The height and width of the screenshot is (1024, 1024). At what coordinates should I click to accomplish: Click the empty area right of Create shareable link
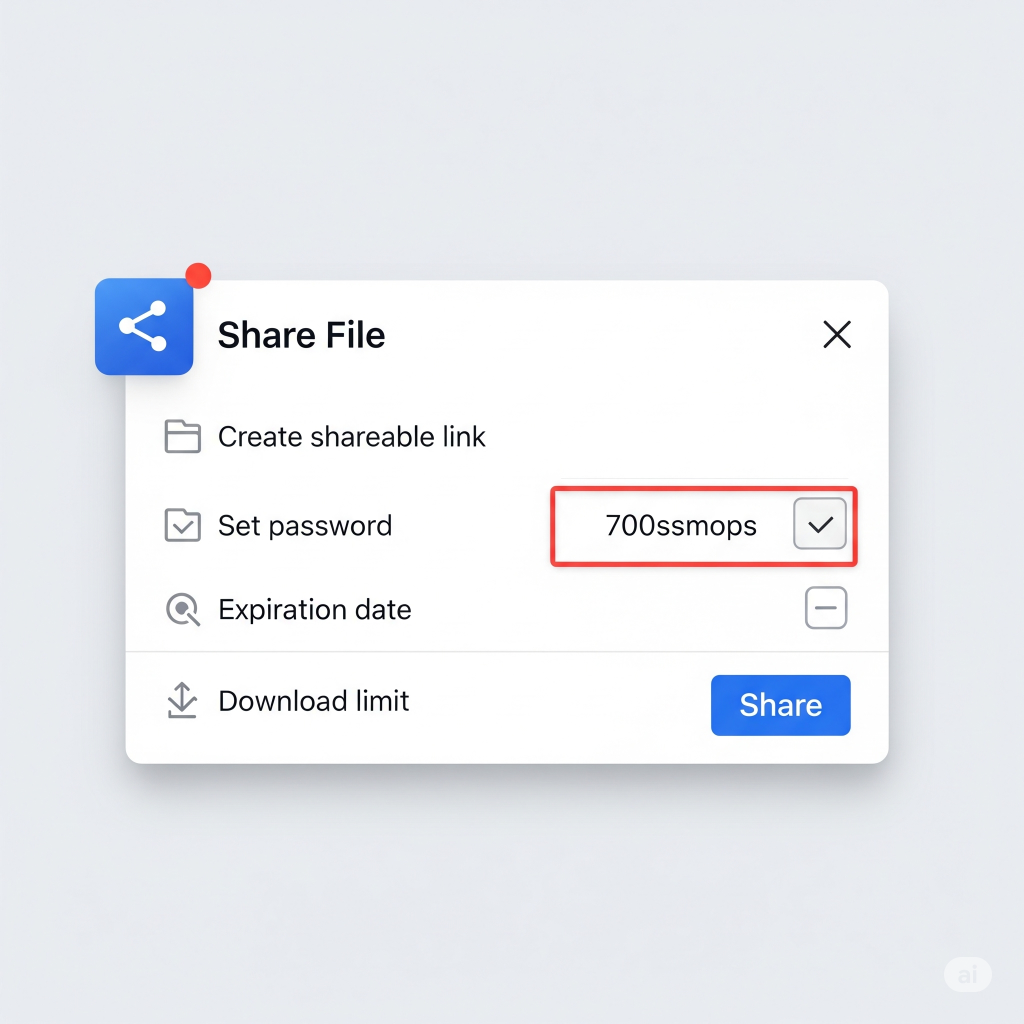click(x=666, y=436)
